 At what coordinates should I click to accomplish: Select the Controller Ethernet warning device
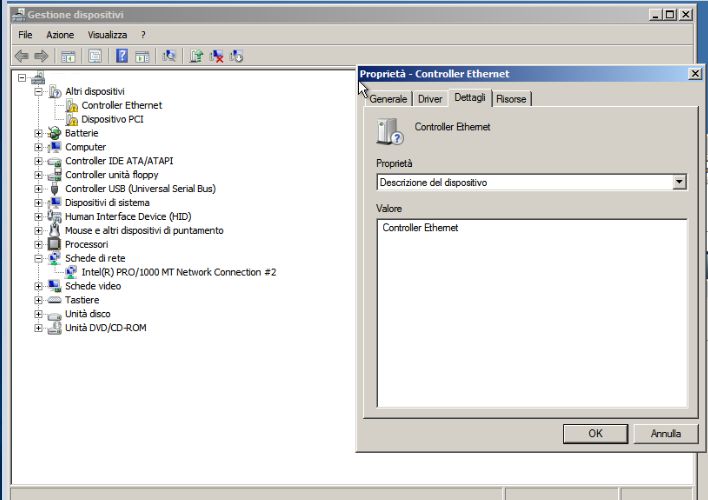[121, 105]
